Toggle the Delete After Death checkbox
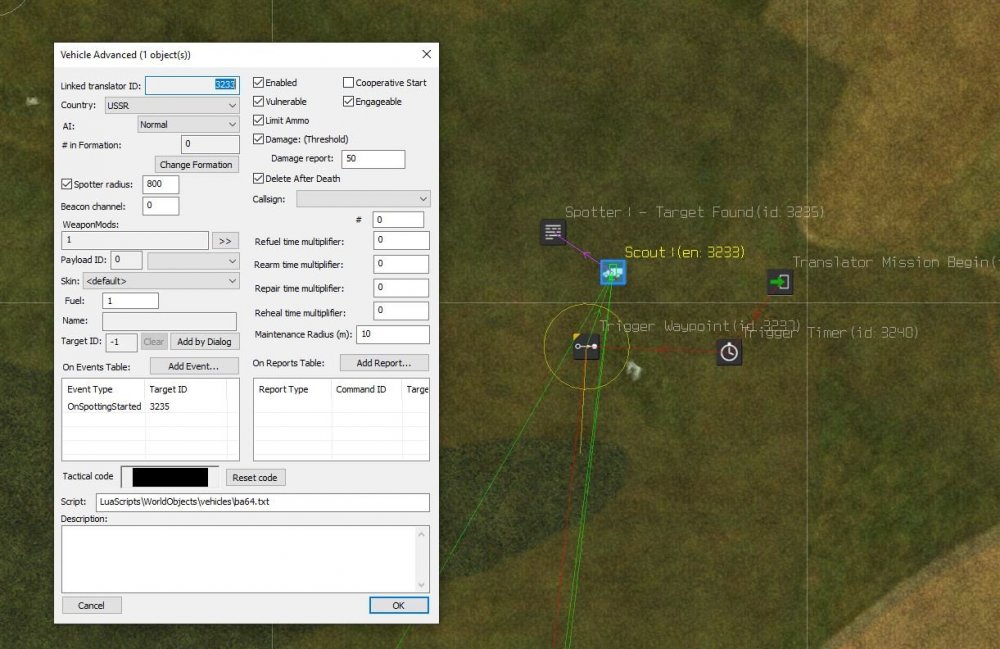 click(259, 179)
